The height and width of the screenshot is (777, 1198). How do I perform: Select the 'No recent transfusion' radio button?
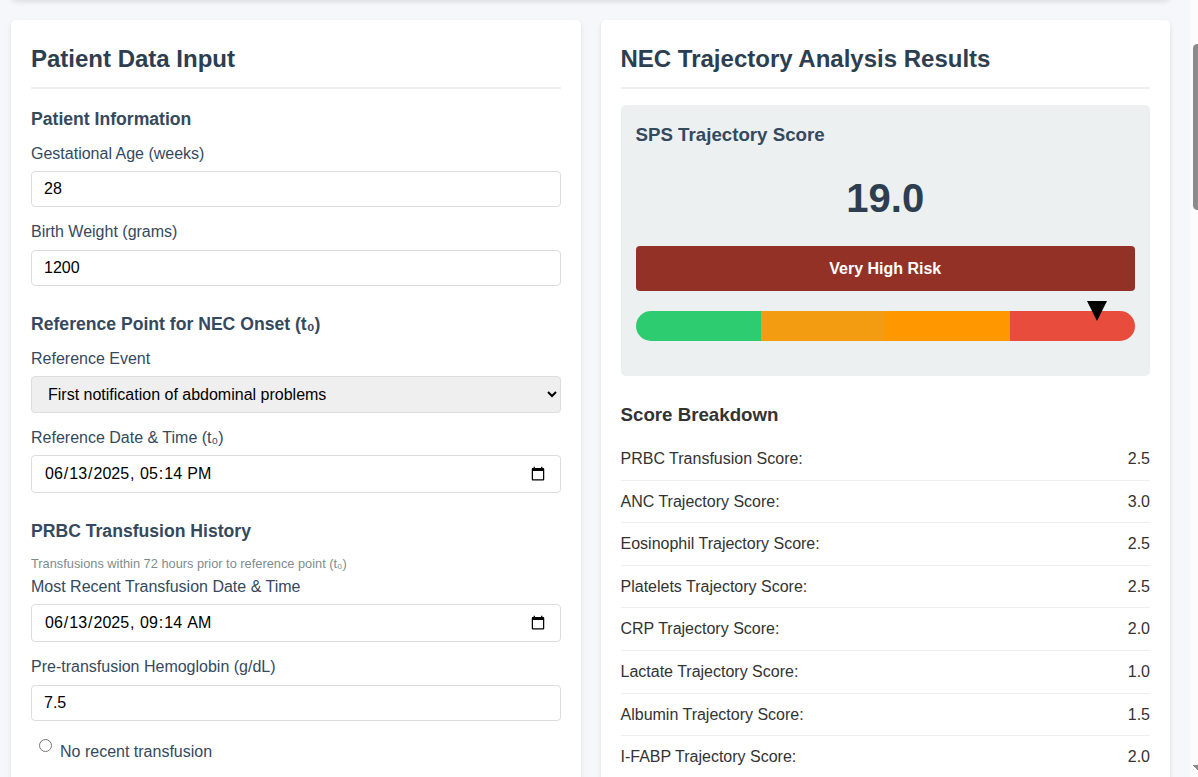[x=45, y=745]
